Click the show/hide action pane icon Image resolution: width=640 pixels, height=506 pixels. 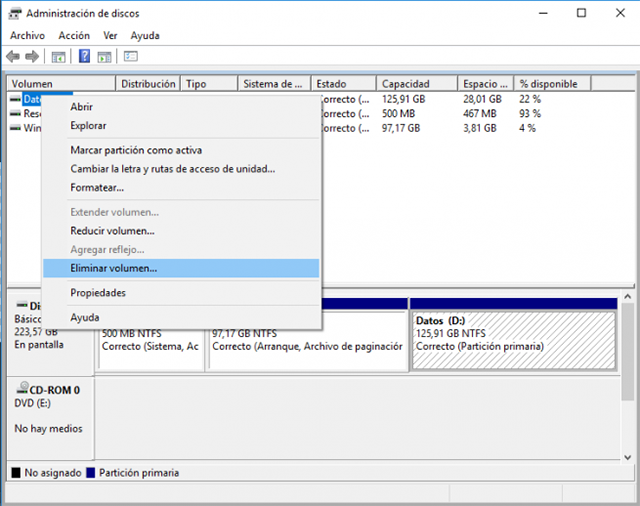(104, 57)
